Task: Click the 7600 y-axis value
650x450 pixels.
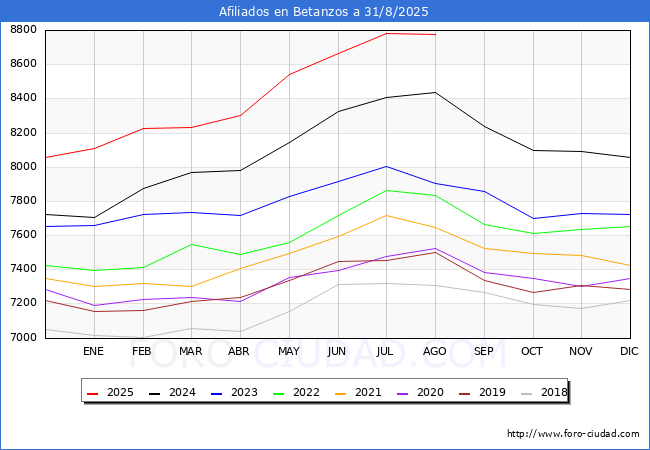Action: [x=23, y=235]
